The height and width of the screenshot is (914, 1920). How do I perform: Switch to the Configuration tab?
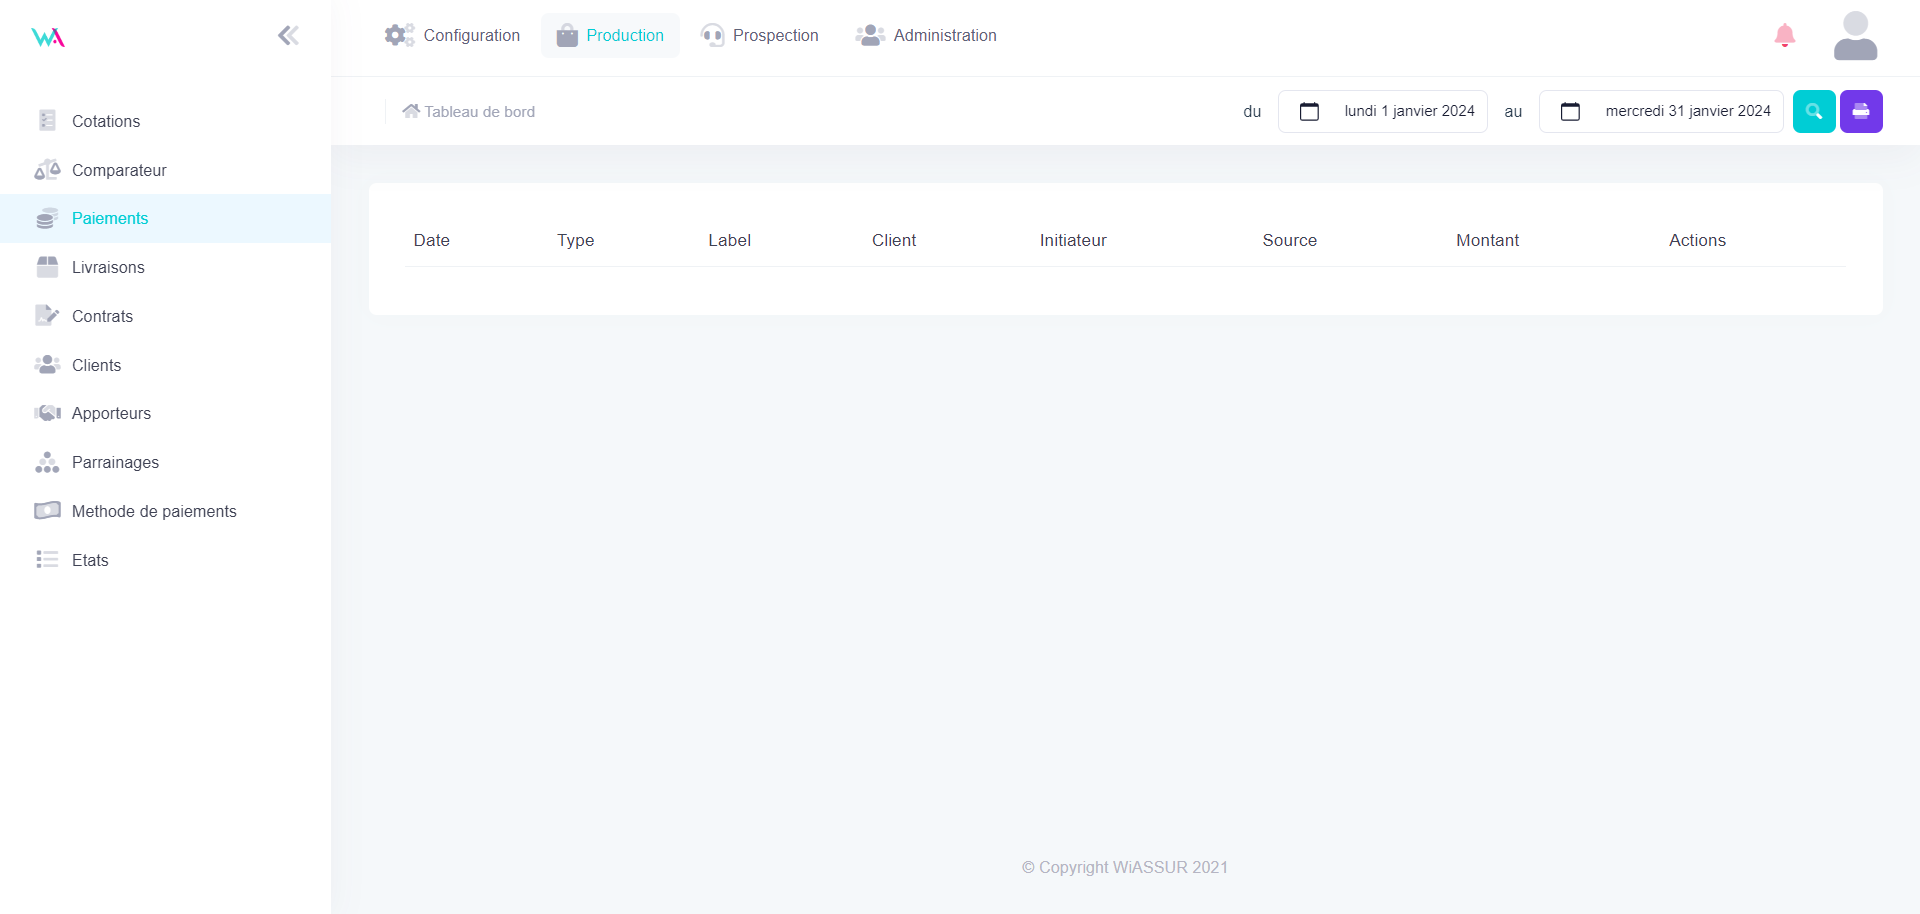click(453, 36)
